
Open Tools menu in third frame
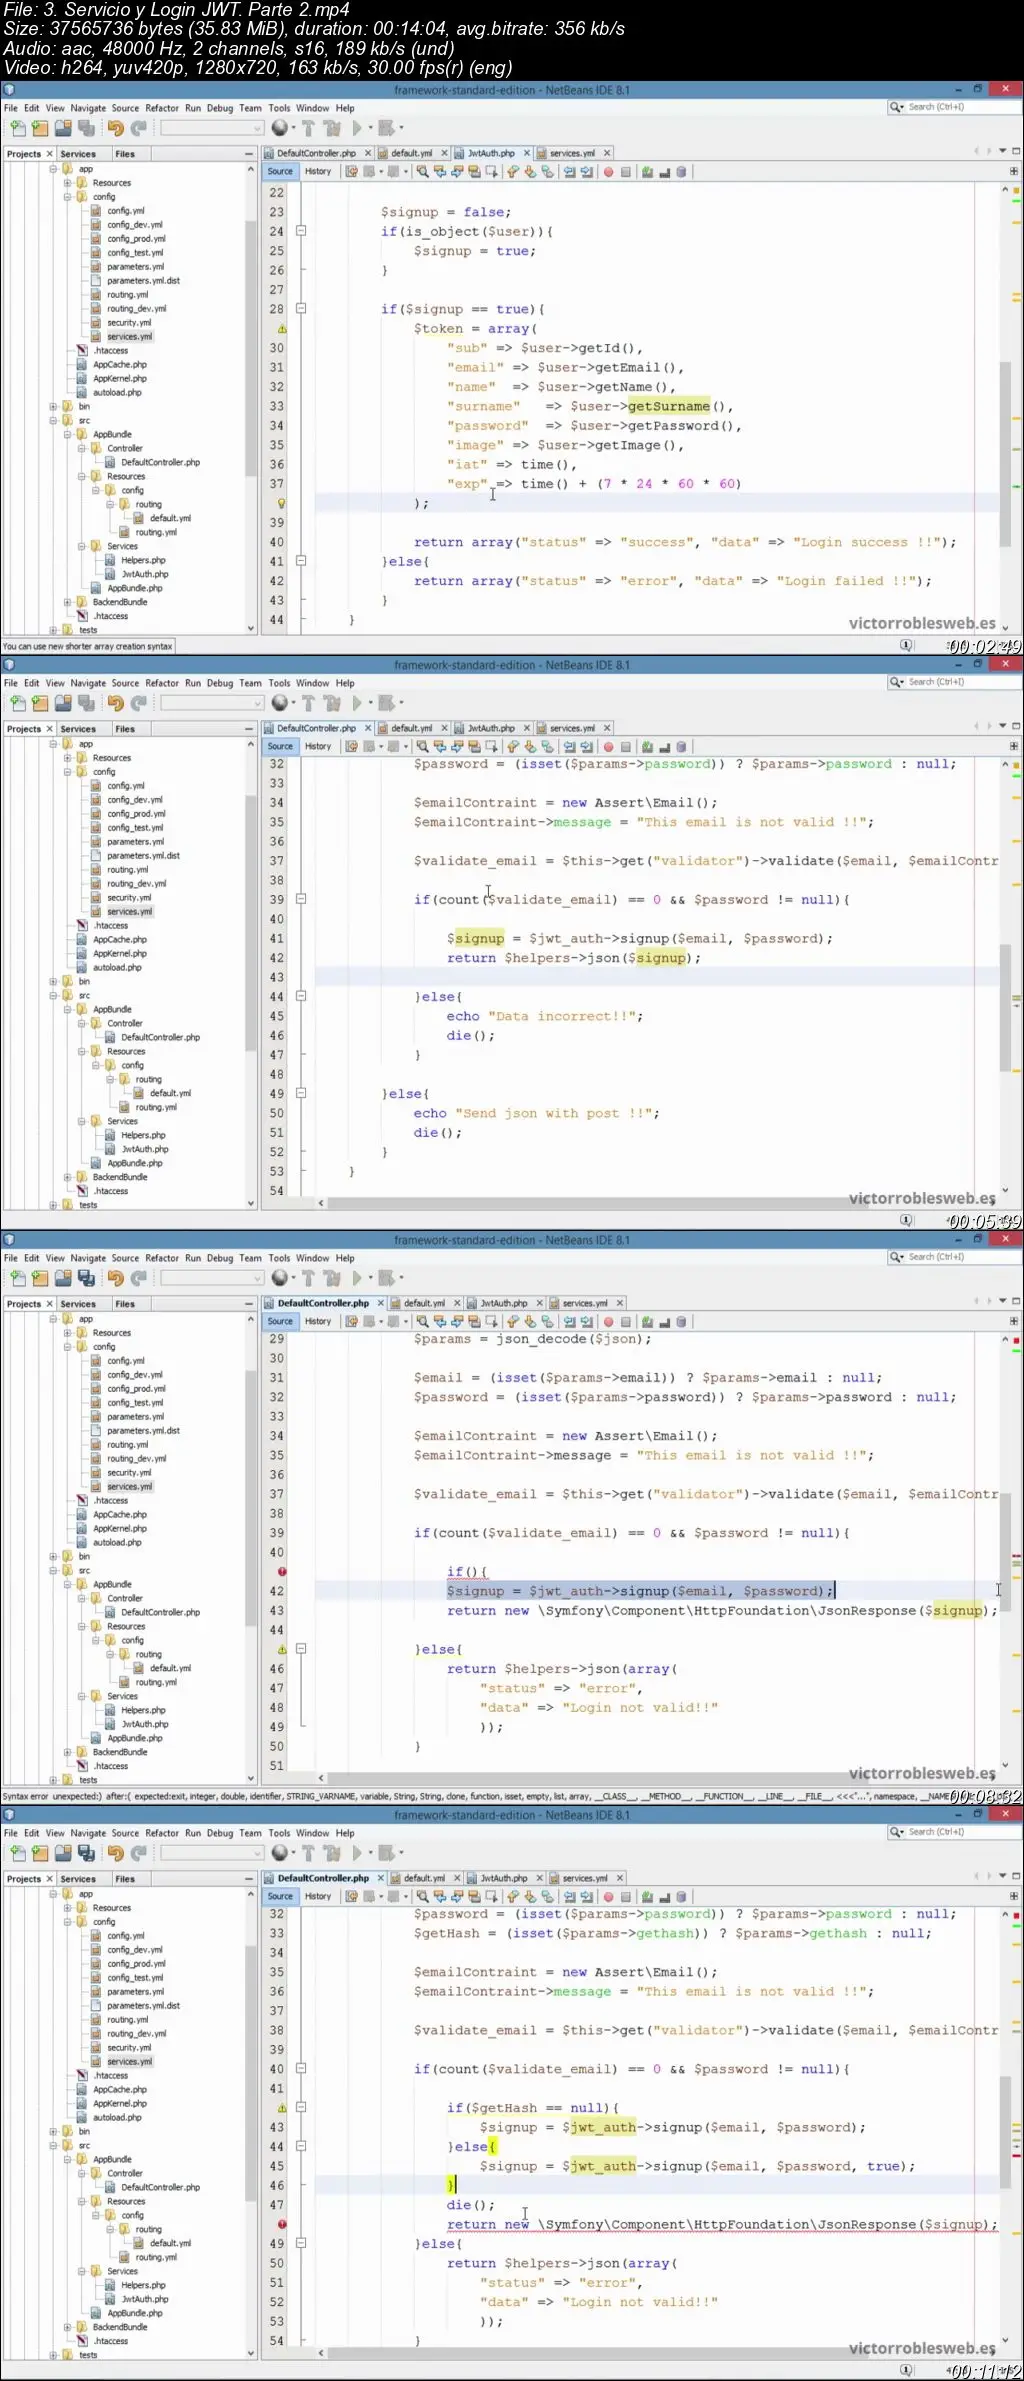[x=279, y=1258]
